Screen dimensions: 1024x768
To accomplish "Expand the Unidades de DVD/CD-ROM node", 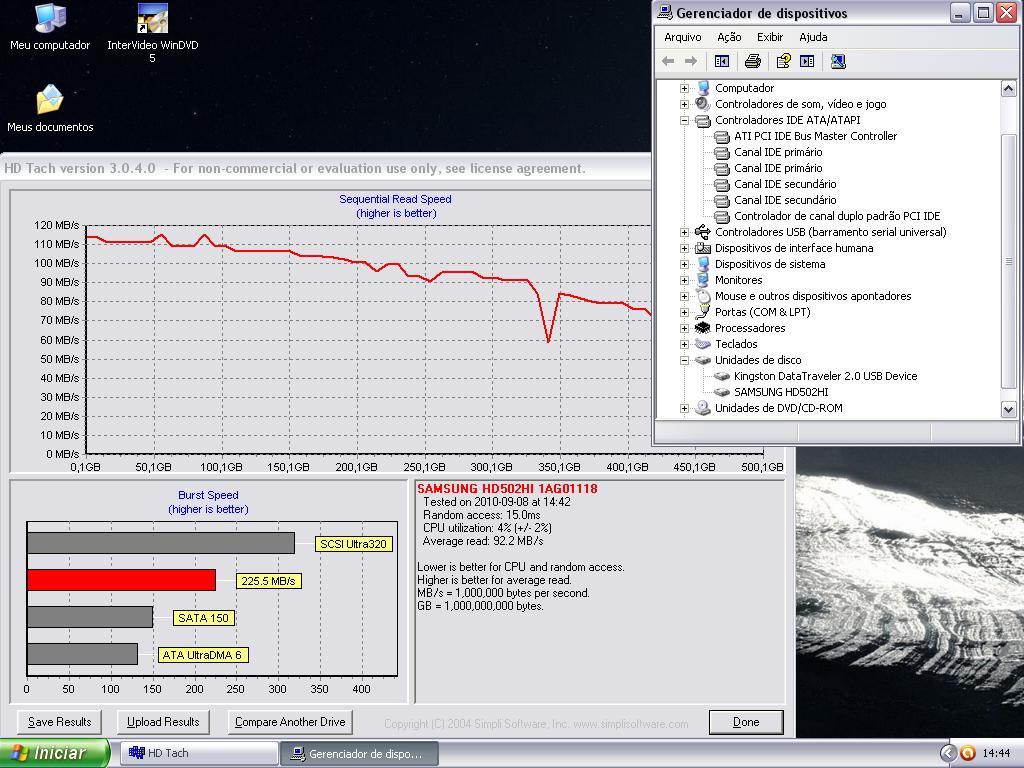I will click(684, 408).
